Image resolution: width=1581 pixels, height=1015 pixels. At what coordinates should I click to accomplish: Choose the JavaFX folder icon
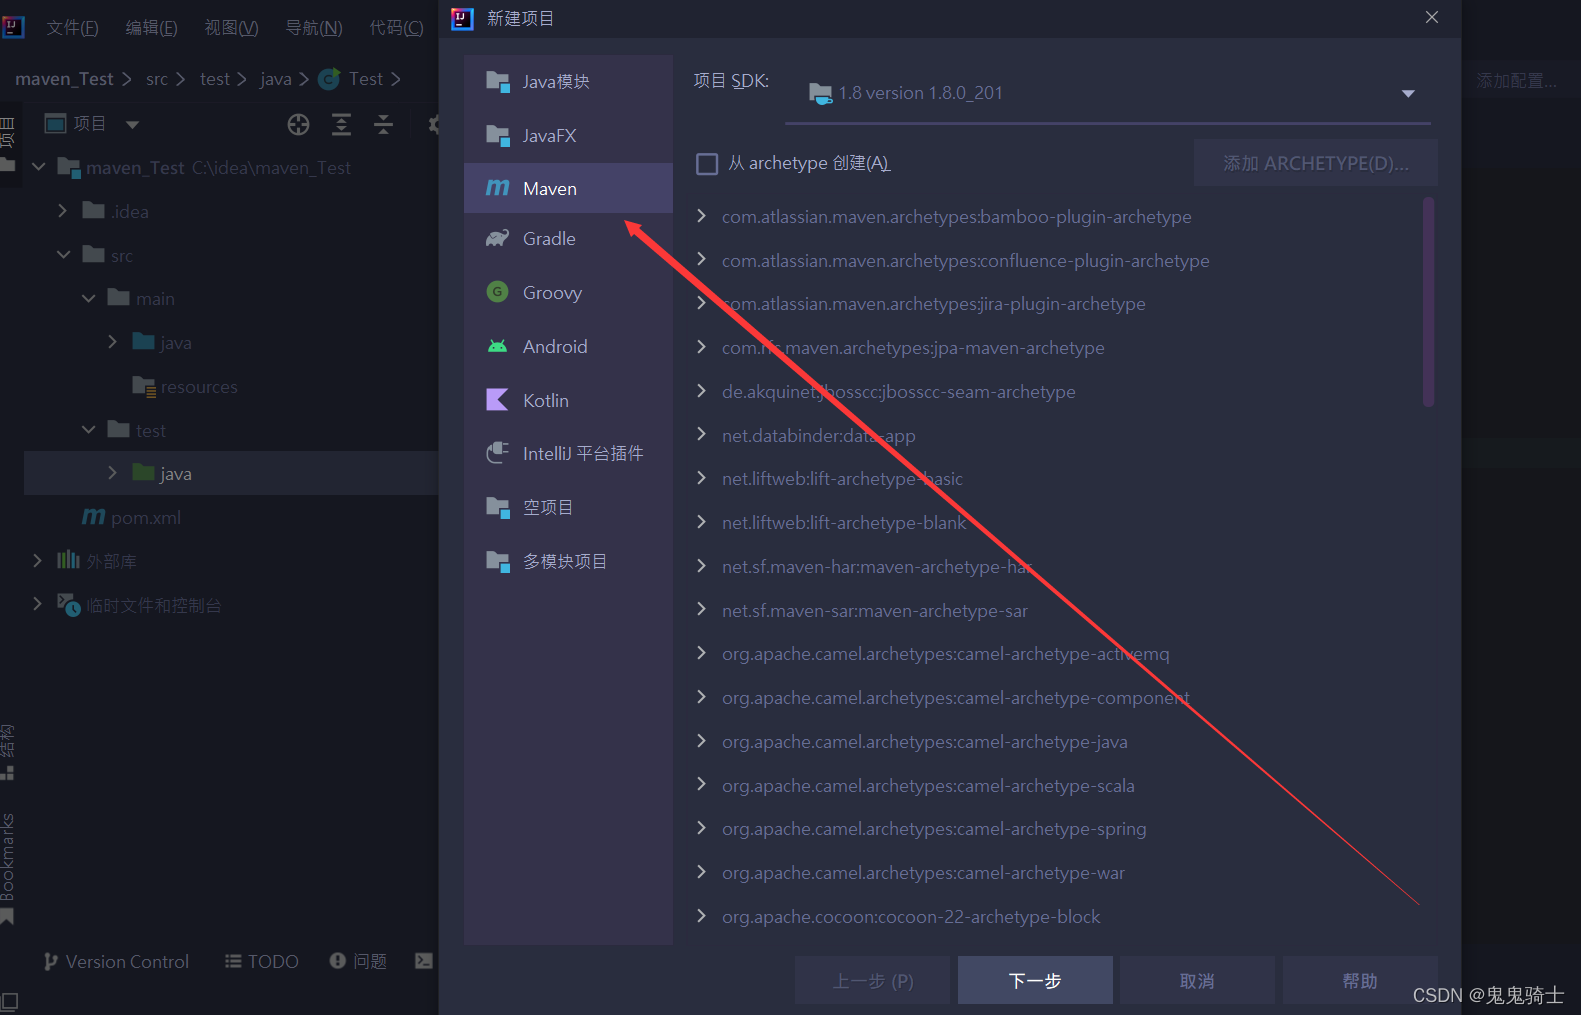point(497,135)
